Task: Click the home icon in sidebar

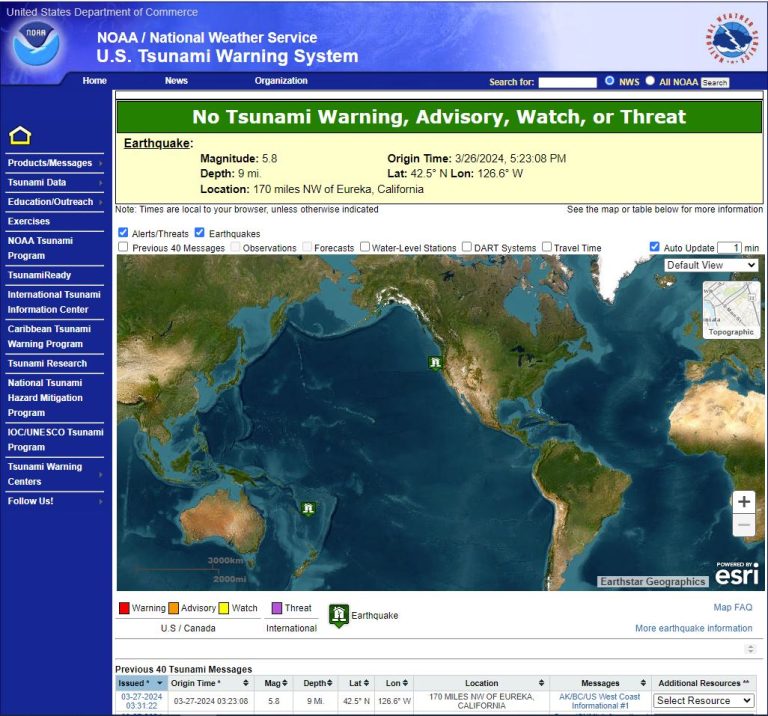Action: point(20,136)
